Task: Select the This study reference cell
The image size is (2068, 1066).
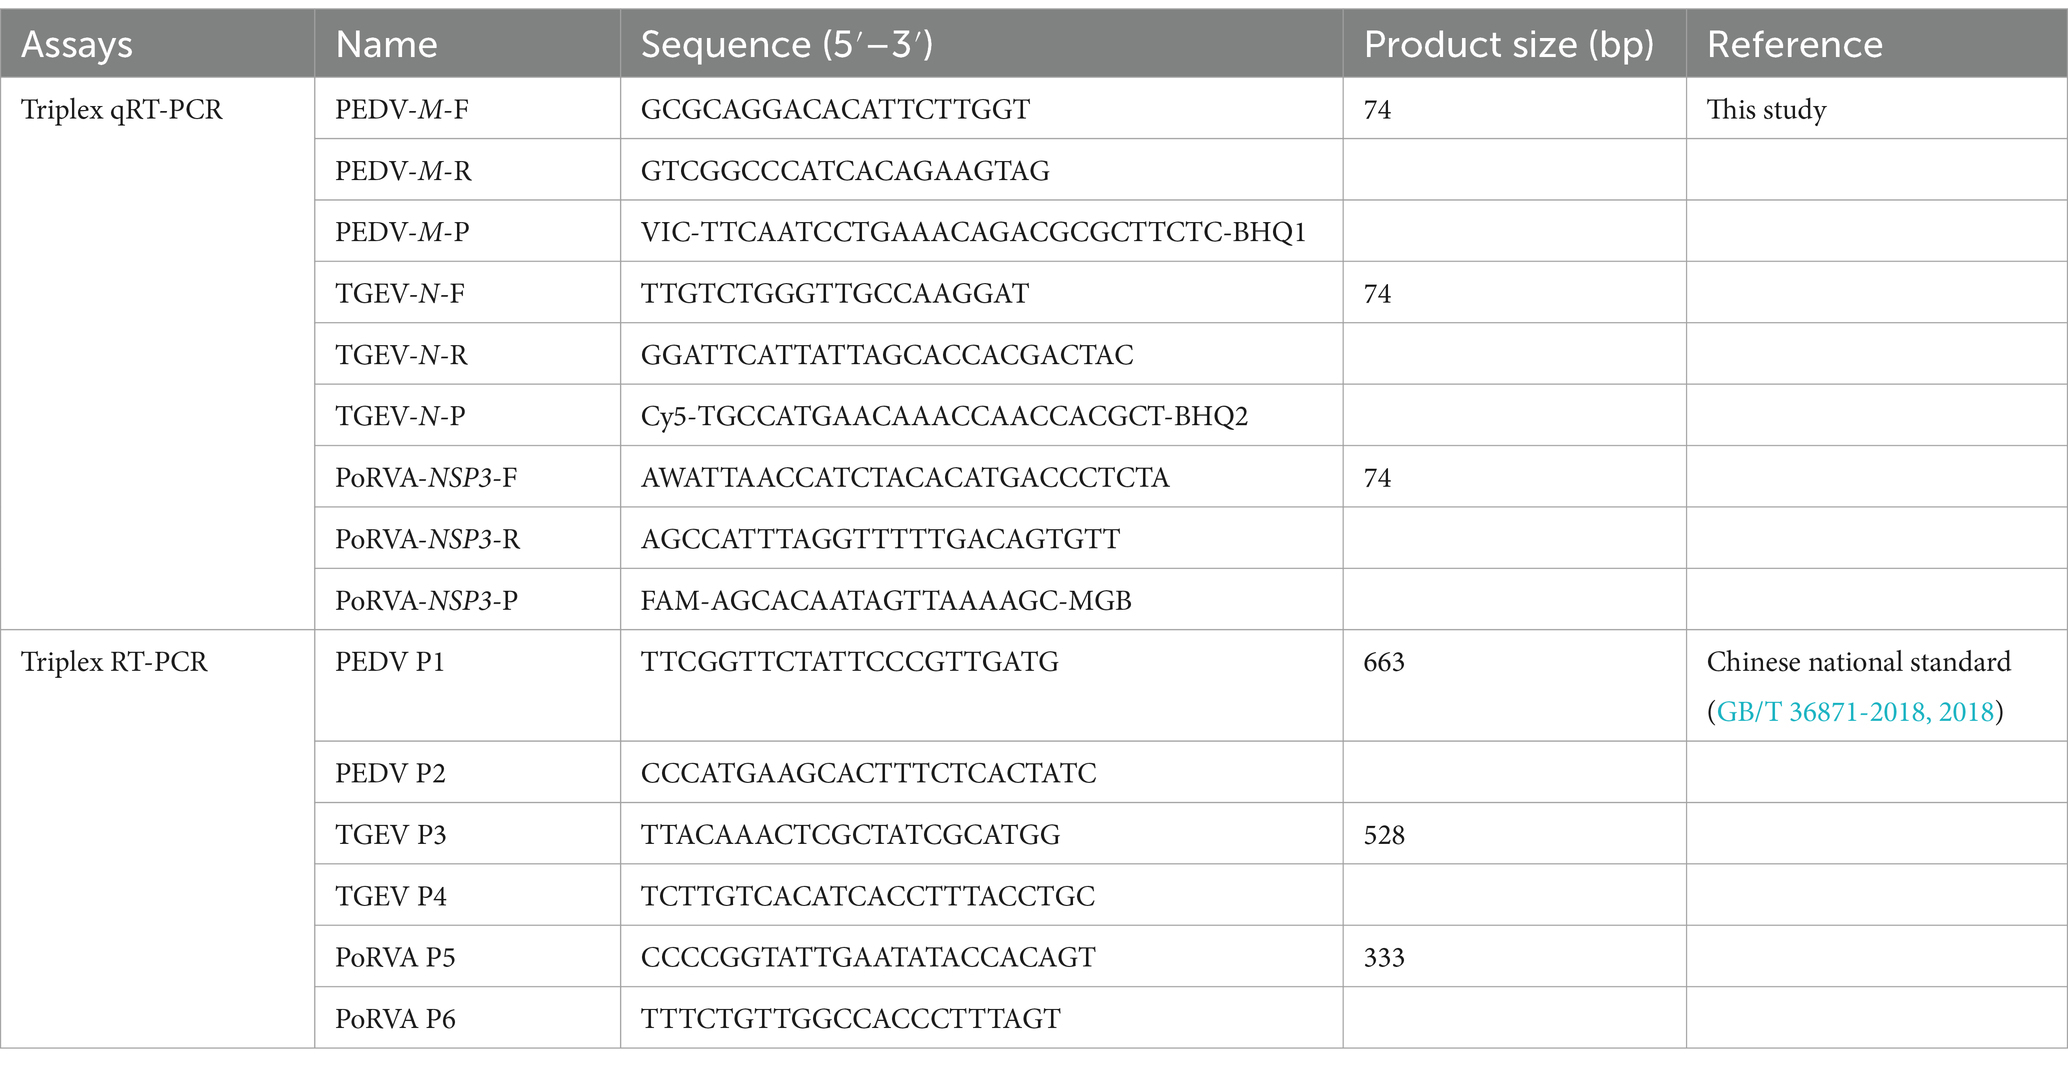Action: click(1767, 109)
